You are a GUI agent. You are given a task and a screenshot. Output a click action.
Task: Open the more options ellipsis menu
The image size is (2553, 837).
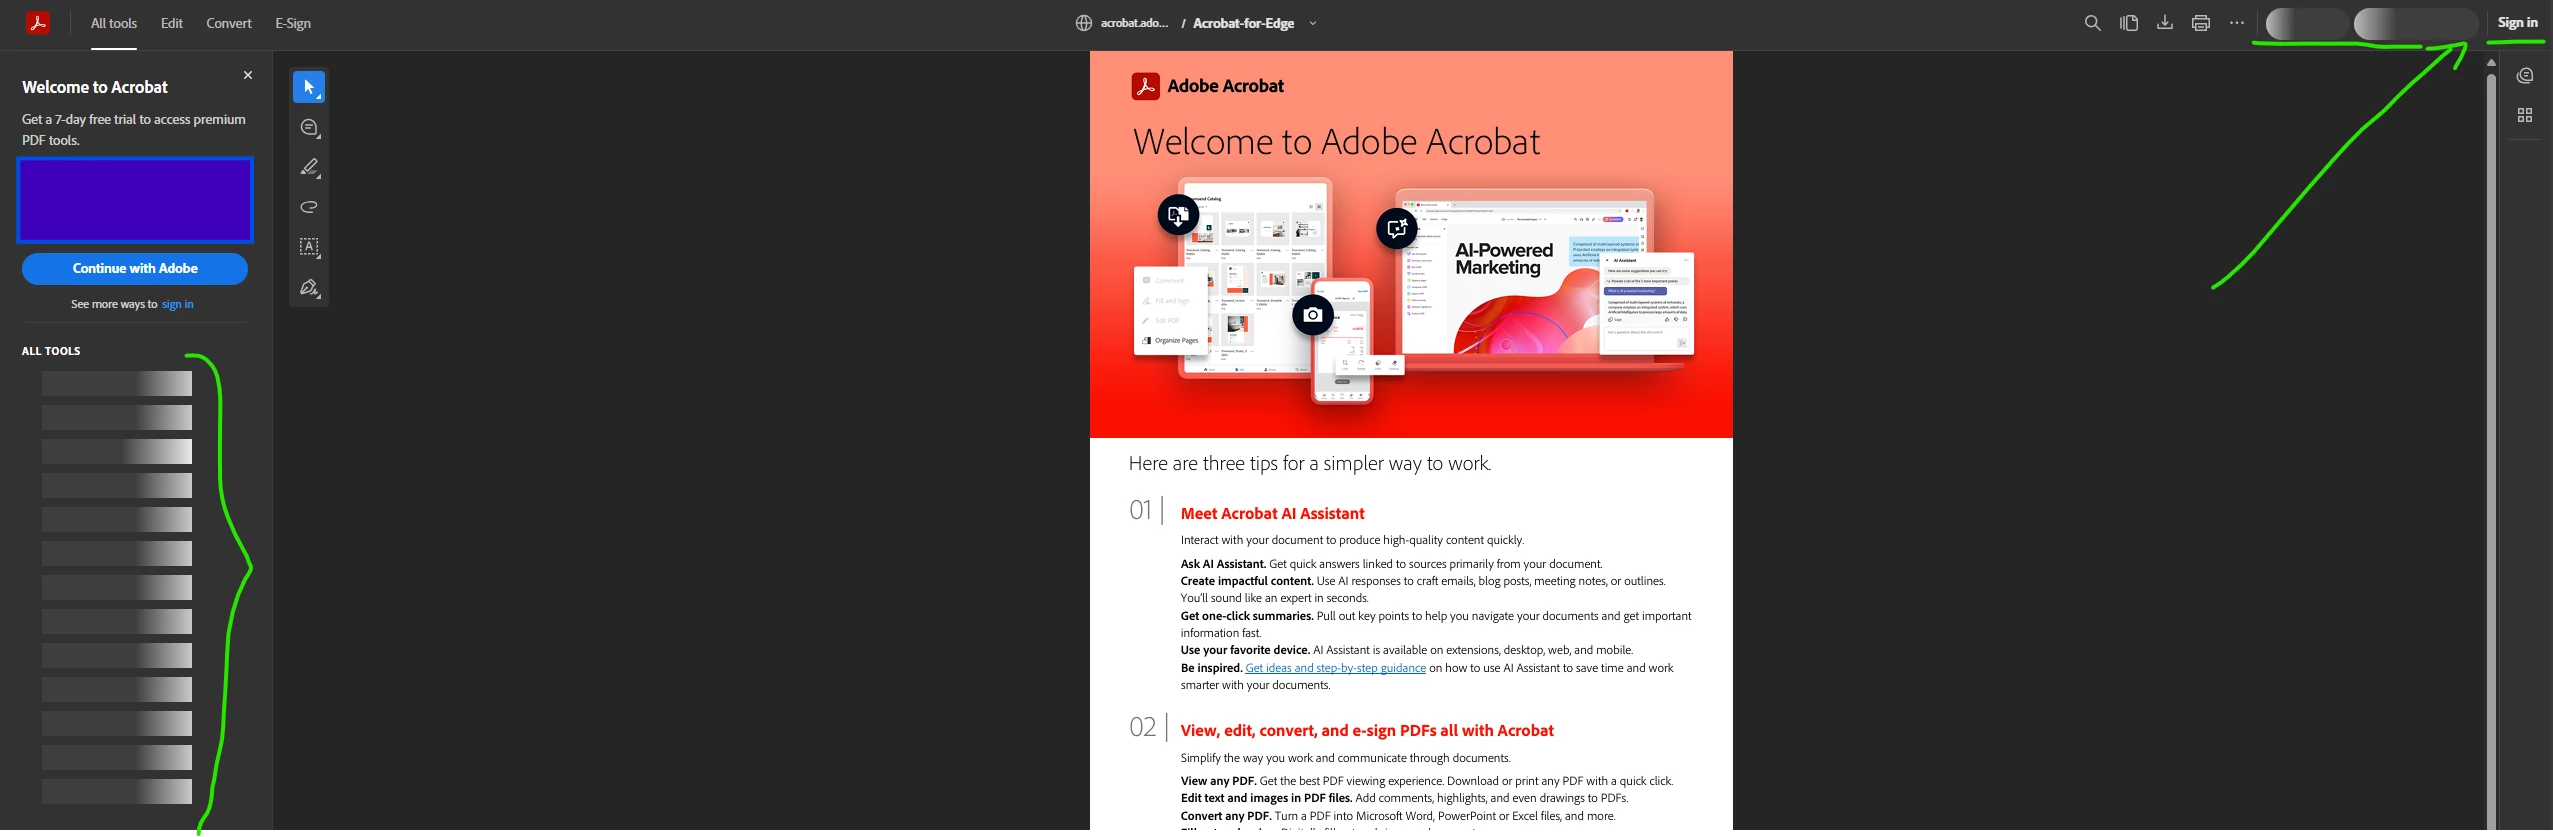click(x=2237, y=23)
